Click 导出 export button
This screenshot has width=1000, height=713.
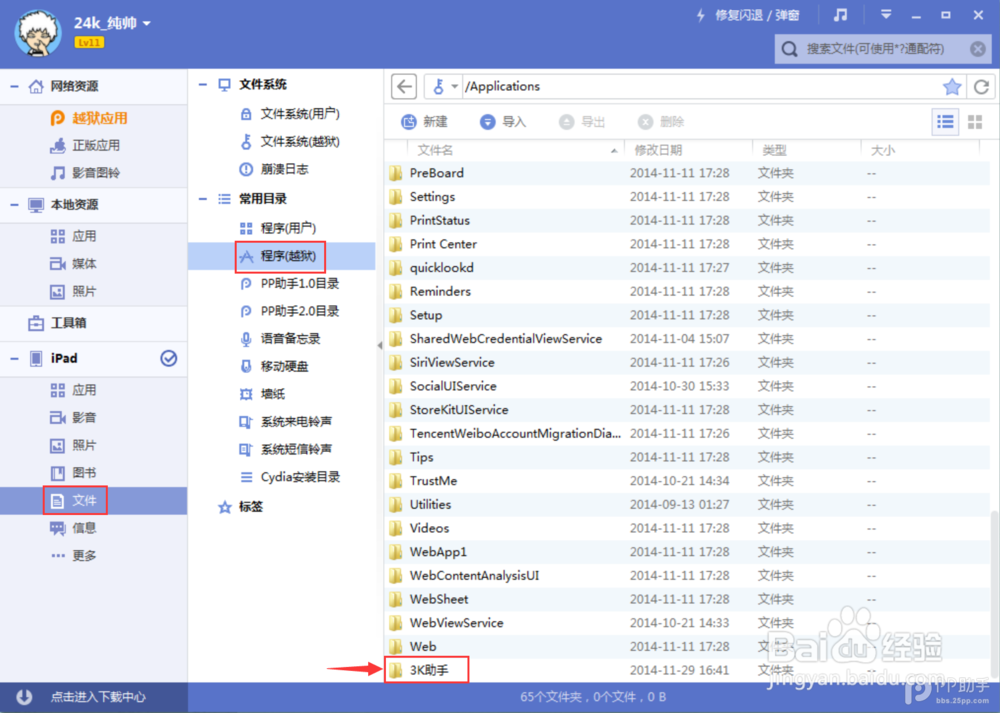tap(582, 122)
